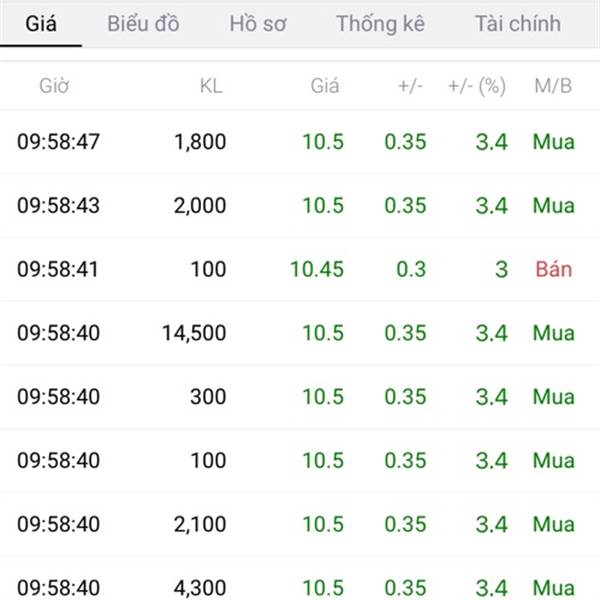Sort by the Giờ column header
Screen dimensions: 600x600
point(54,86)
